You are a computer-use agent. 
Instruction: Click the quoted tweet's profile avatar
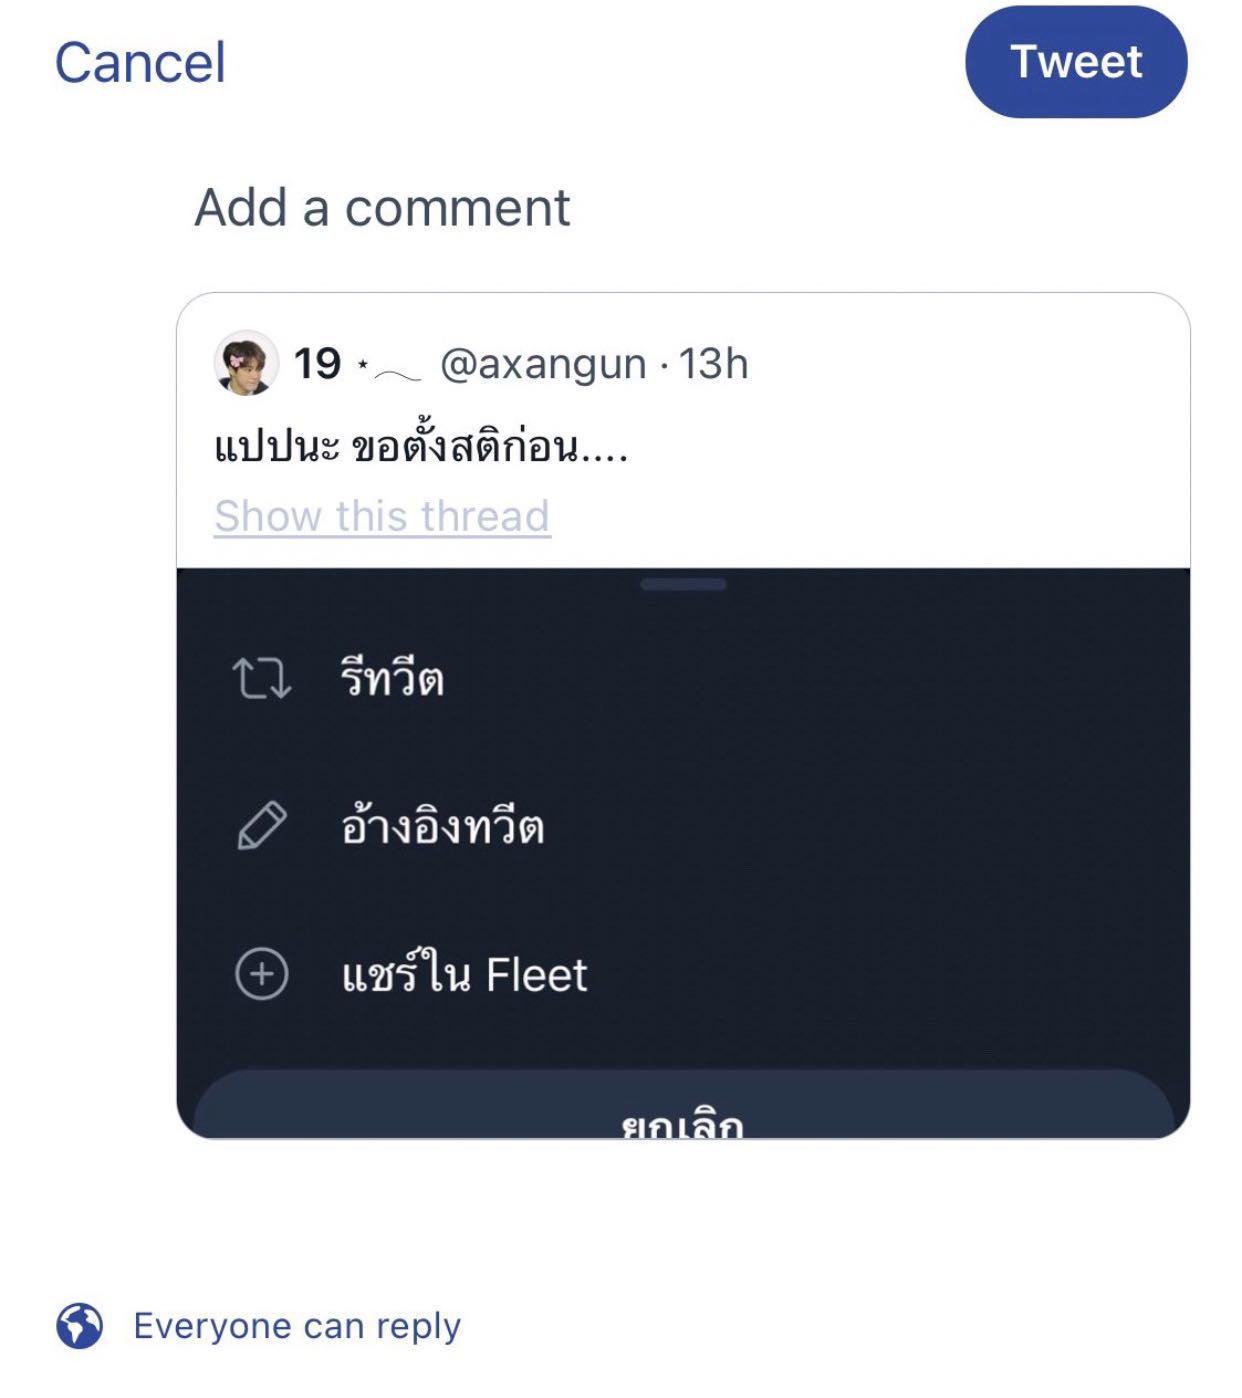click(246, 363)
